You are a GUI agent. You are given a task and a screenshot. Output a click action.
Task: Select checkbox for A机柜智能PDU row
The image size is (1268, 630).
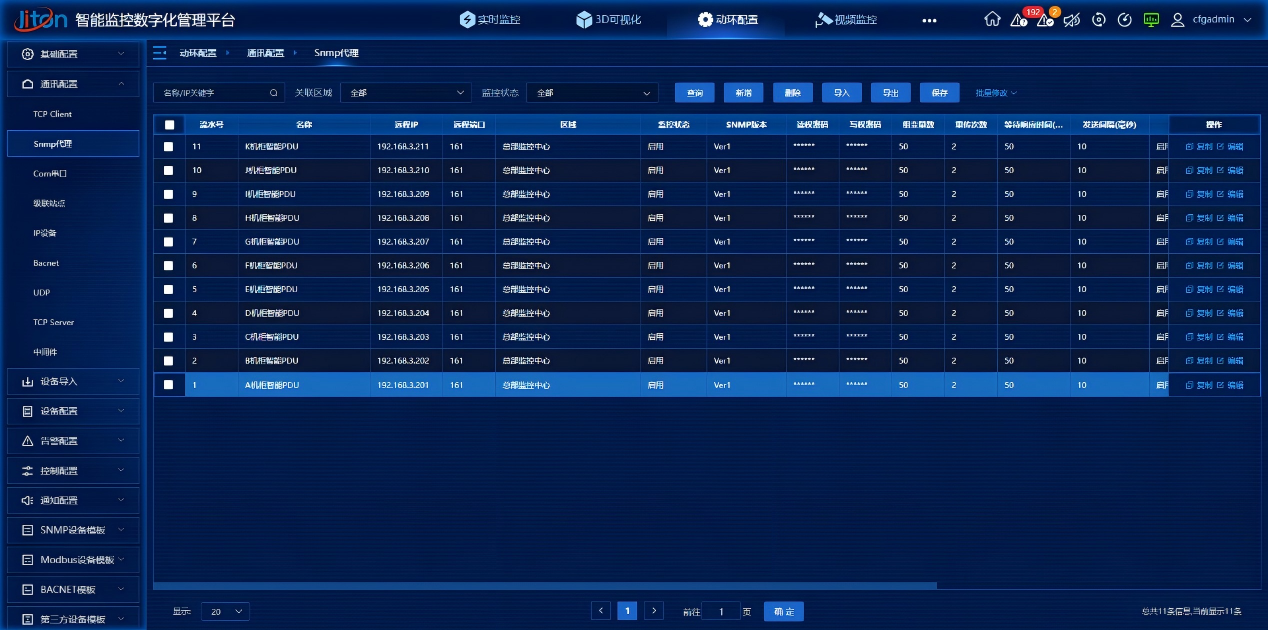[x=169, y=385]
